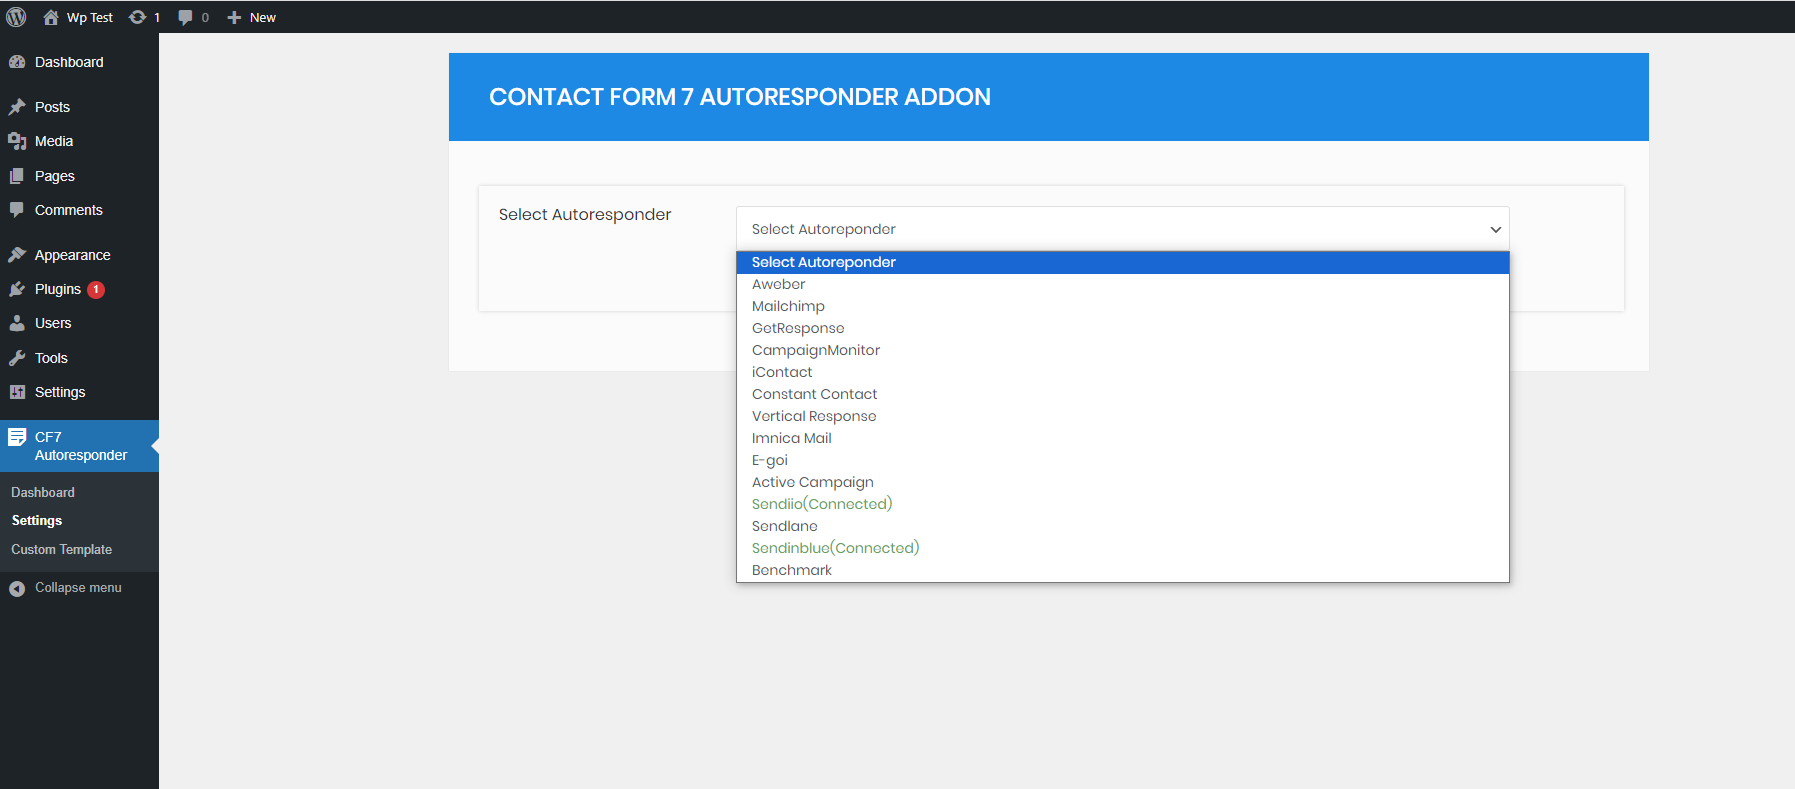The image size is (1795, 789).
Task: Click the Users person icon
Action: point(17,323)
